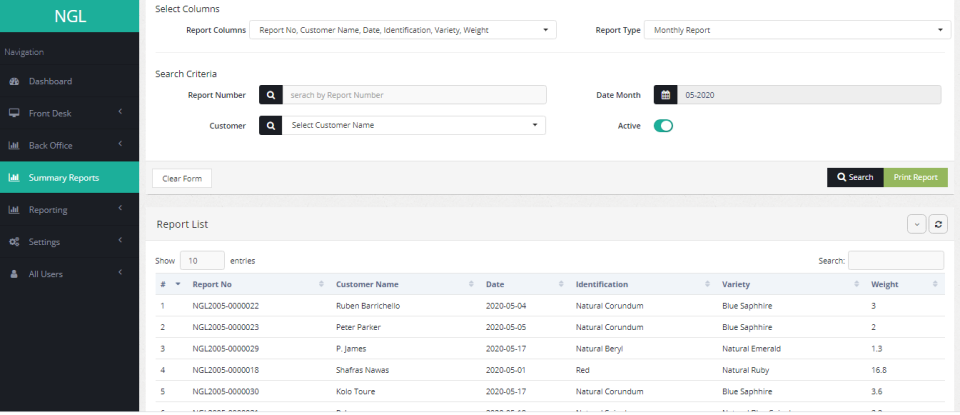Click the weight value 16.8

point(879,370)
